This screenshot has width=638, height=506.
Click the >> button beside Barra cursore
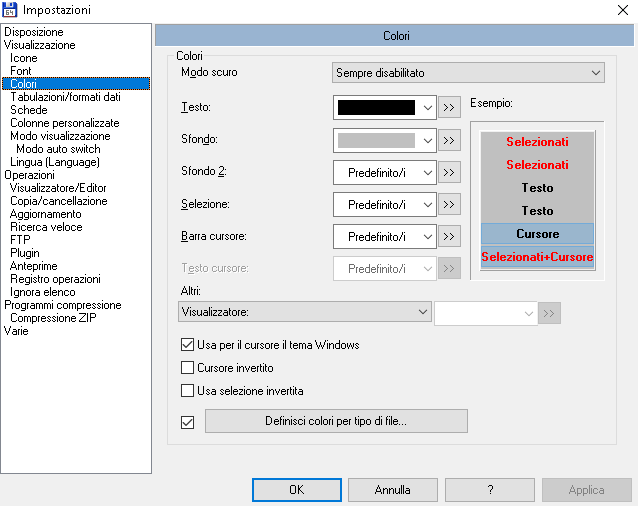click(449, 236)
